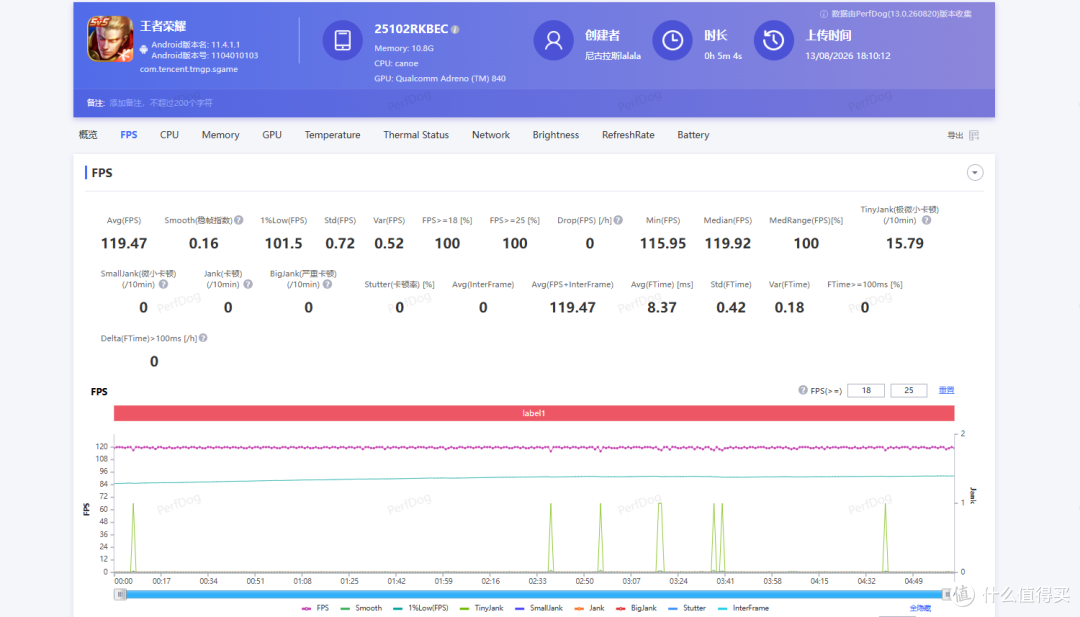Click the 导出 export table icon
Viewport: 1080px width, 617px height.
tap(974, 135)
